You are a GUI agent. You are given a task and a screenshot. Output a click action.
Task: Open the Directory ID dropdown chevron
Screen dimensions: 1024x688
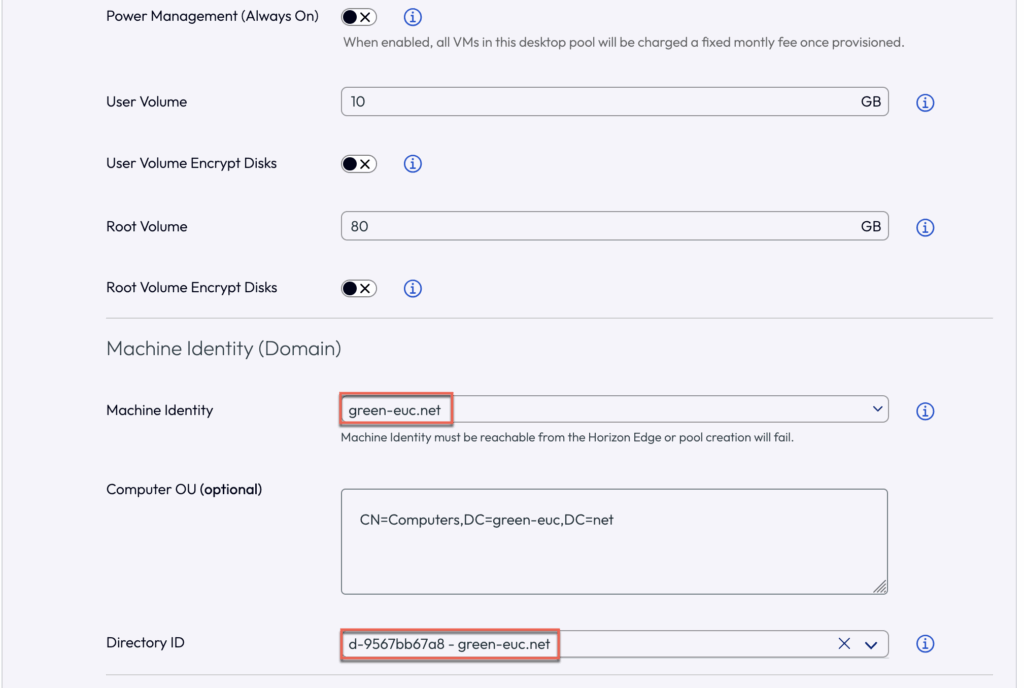[x=870, y=645]
